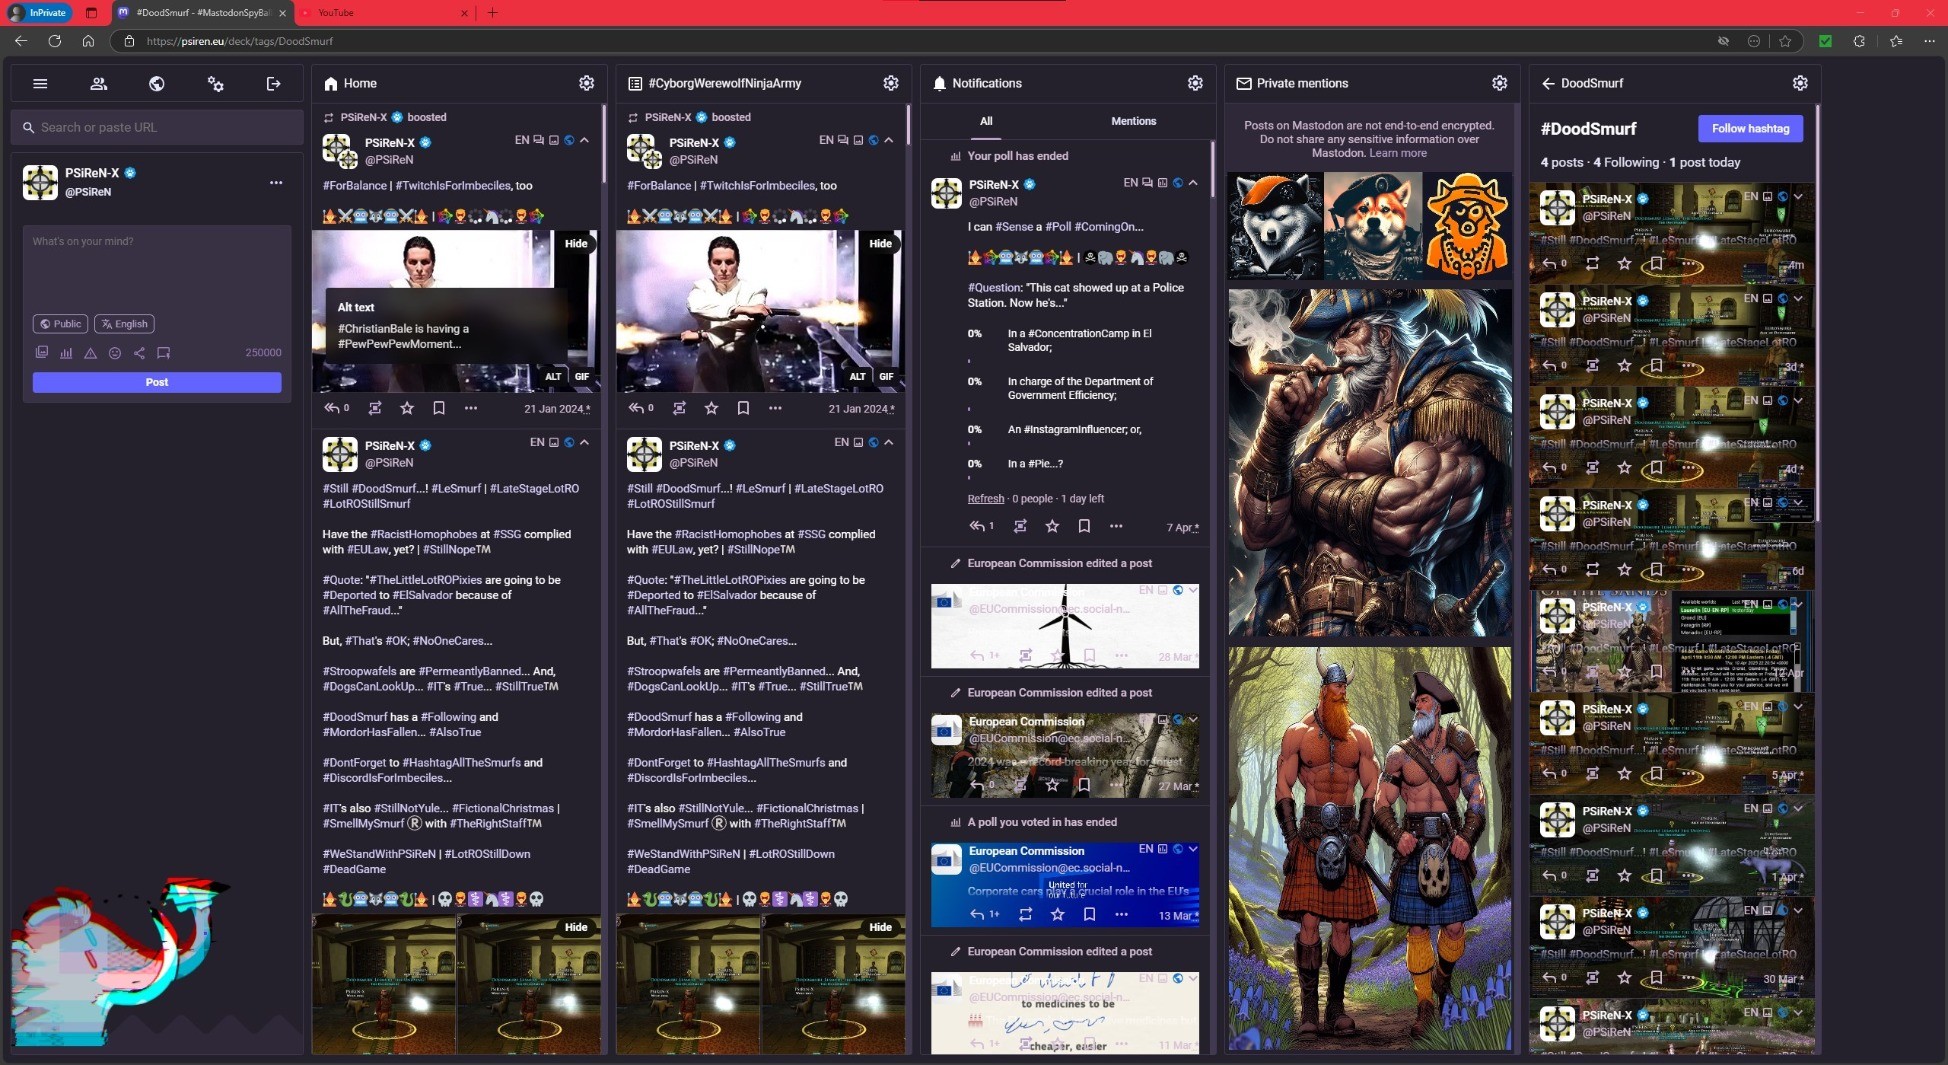Expand the 3d-old post in DoodSmurf column
The height and width of the screenshot is (1065, 1948).
(x=1798, y=299)
